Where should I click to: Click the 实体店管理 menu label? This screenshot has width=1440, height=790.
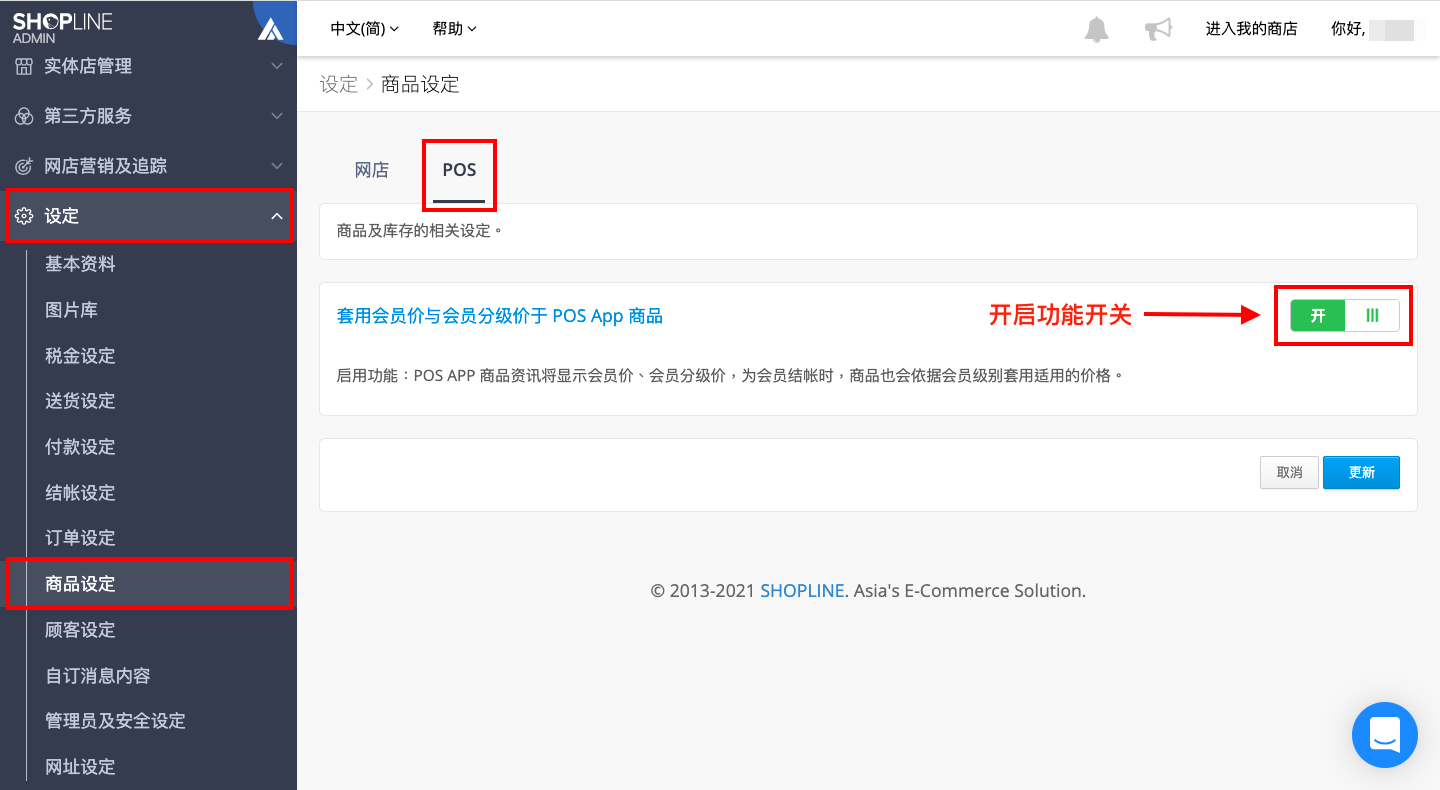[88, 66]
